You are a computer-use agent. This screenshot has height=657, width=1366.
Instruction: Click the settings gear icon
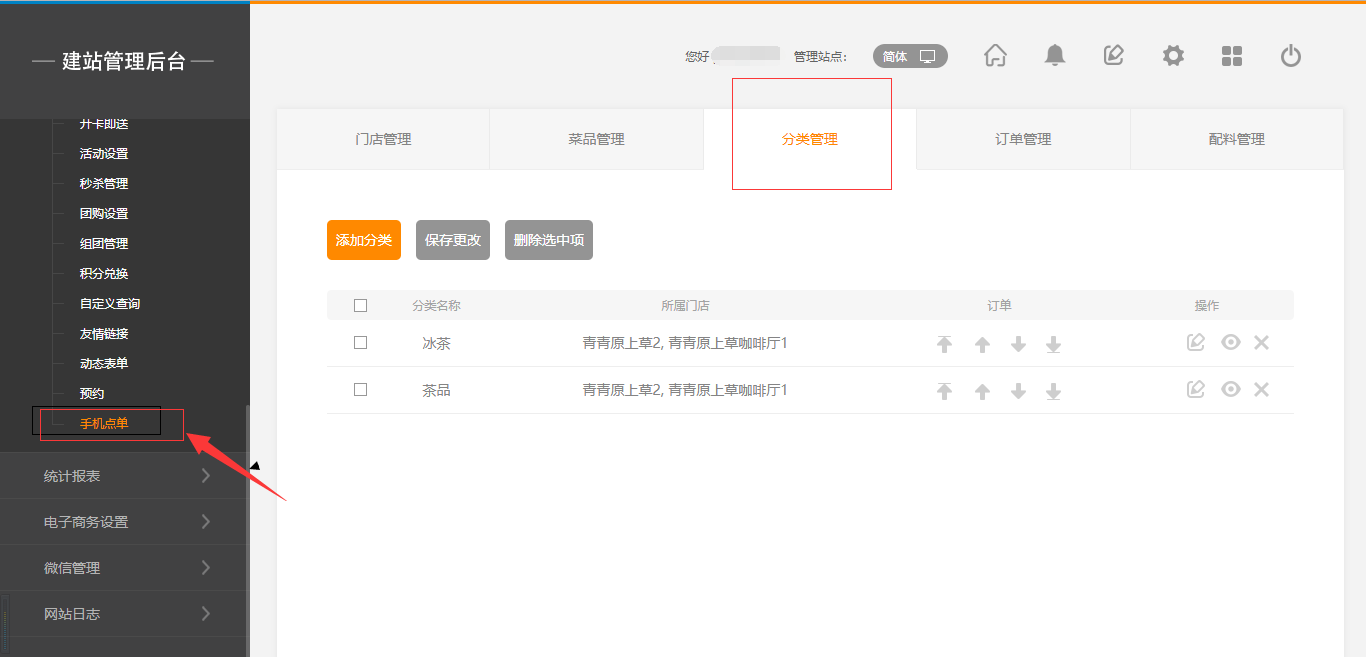pos(1173,56)
